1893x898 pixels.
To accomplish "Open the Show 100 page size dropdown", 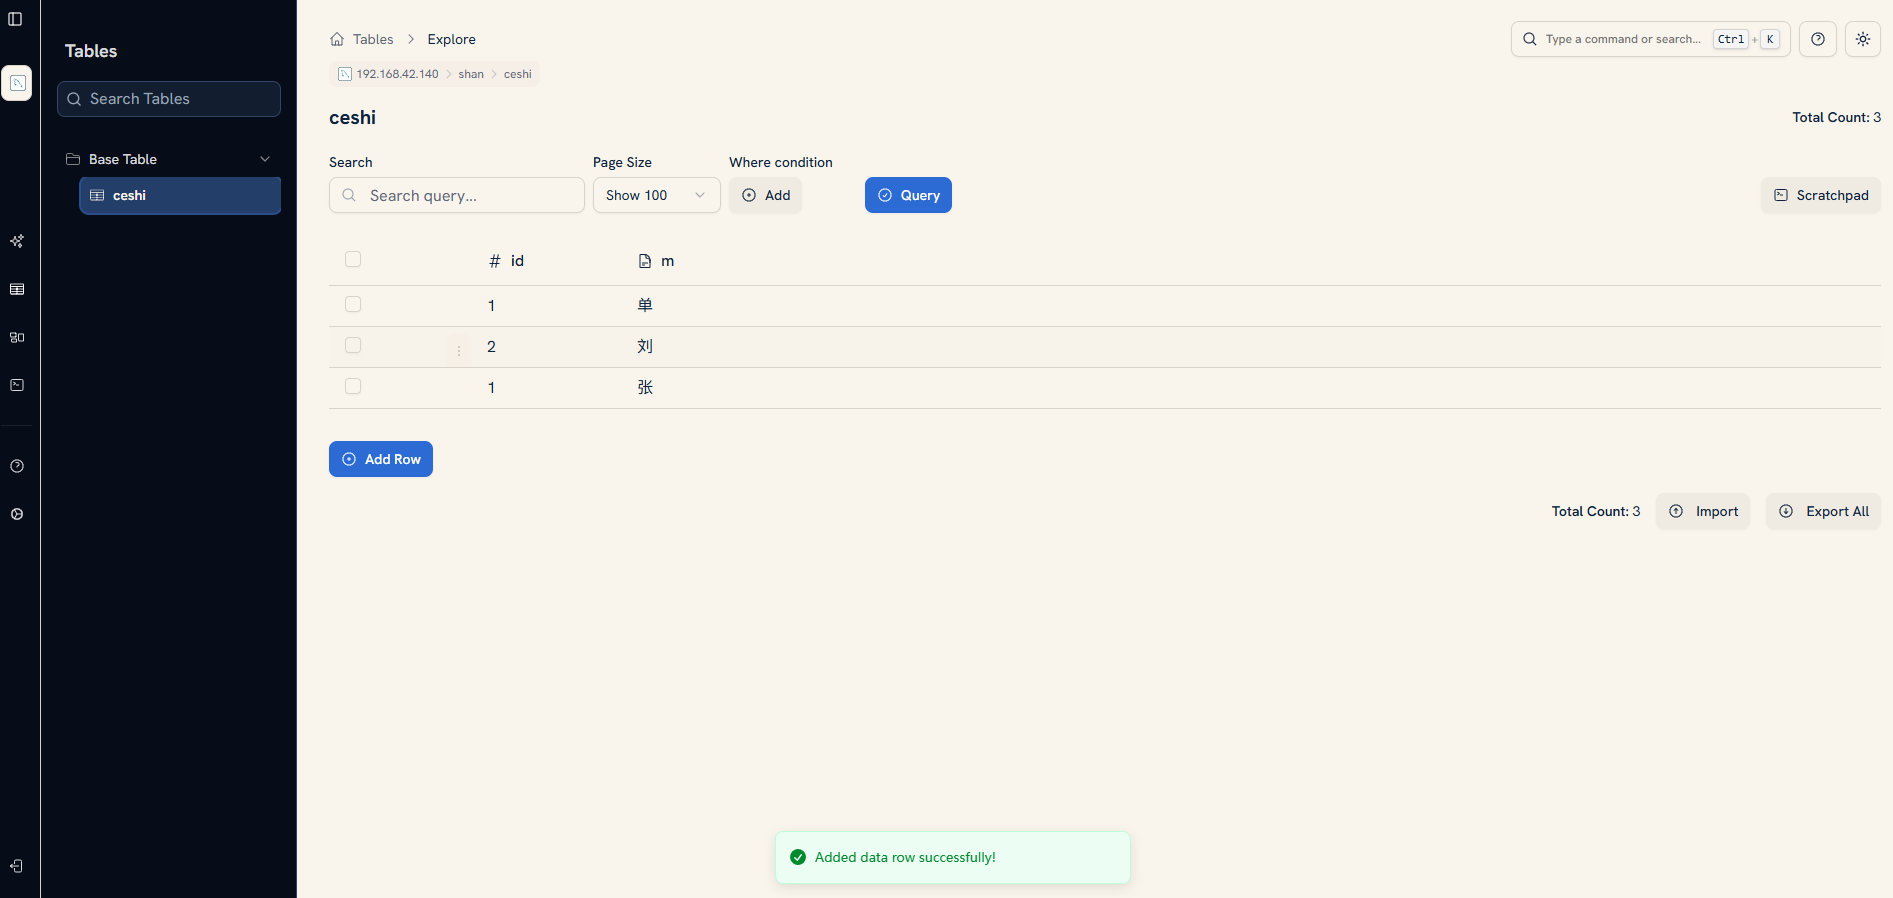I will (656, 195).
